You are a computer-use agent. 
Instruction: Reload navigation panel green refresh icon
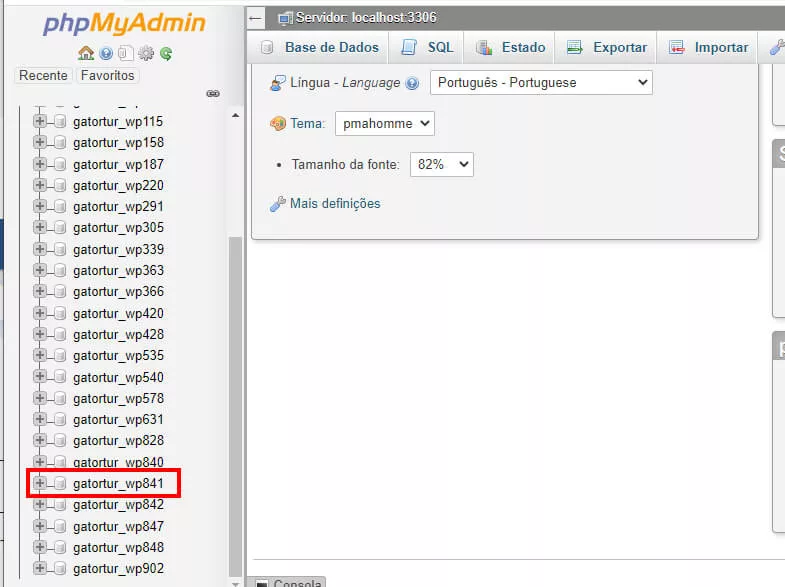click(166, 53)
